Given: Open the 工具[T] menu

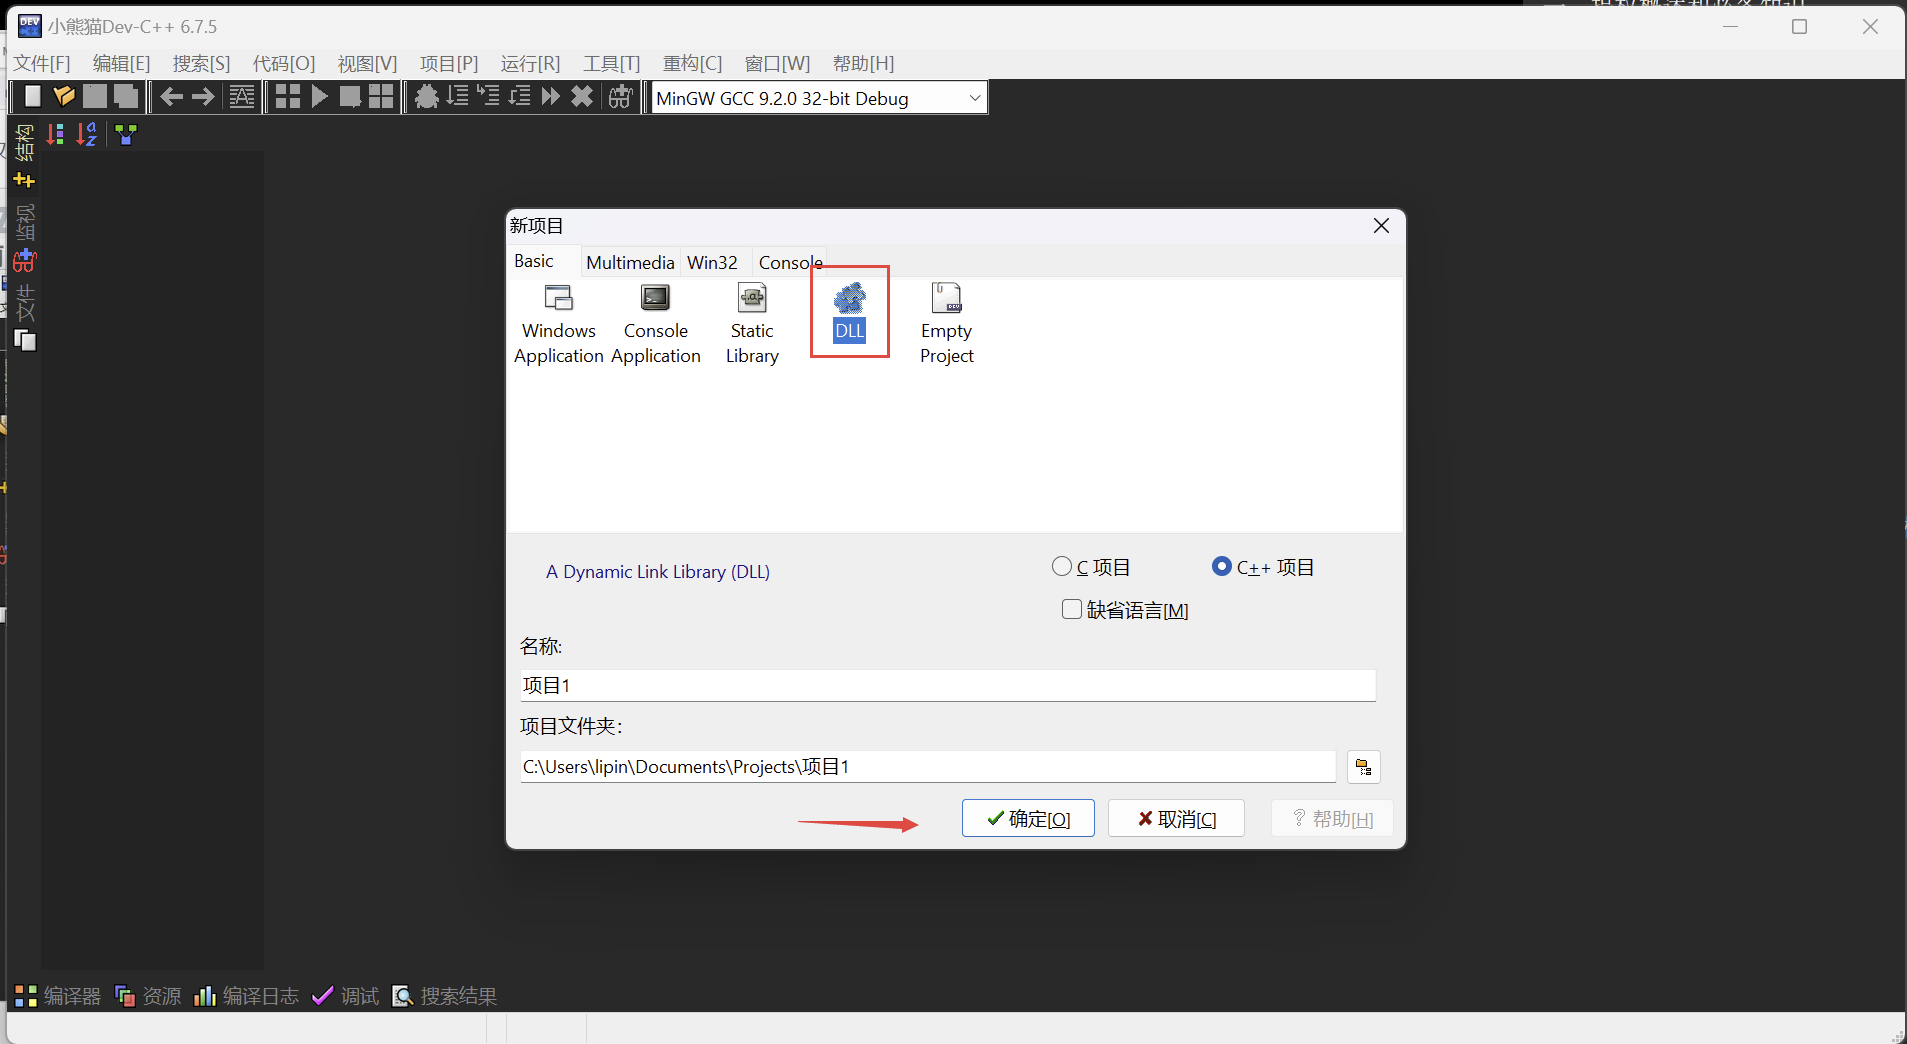Looking at the screenshot, I should [x=612, y=63].
